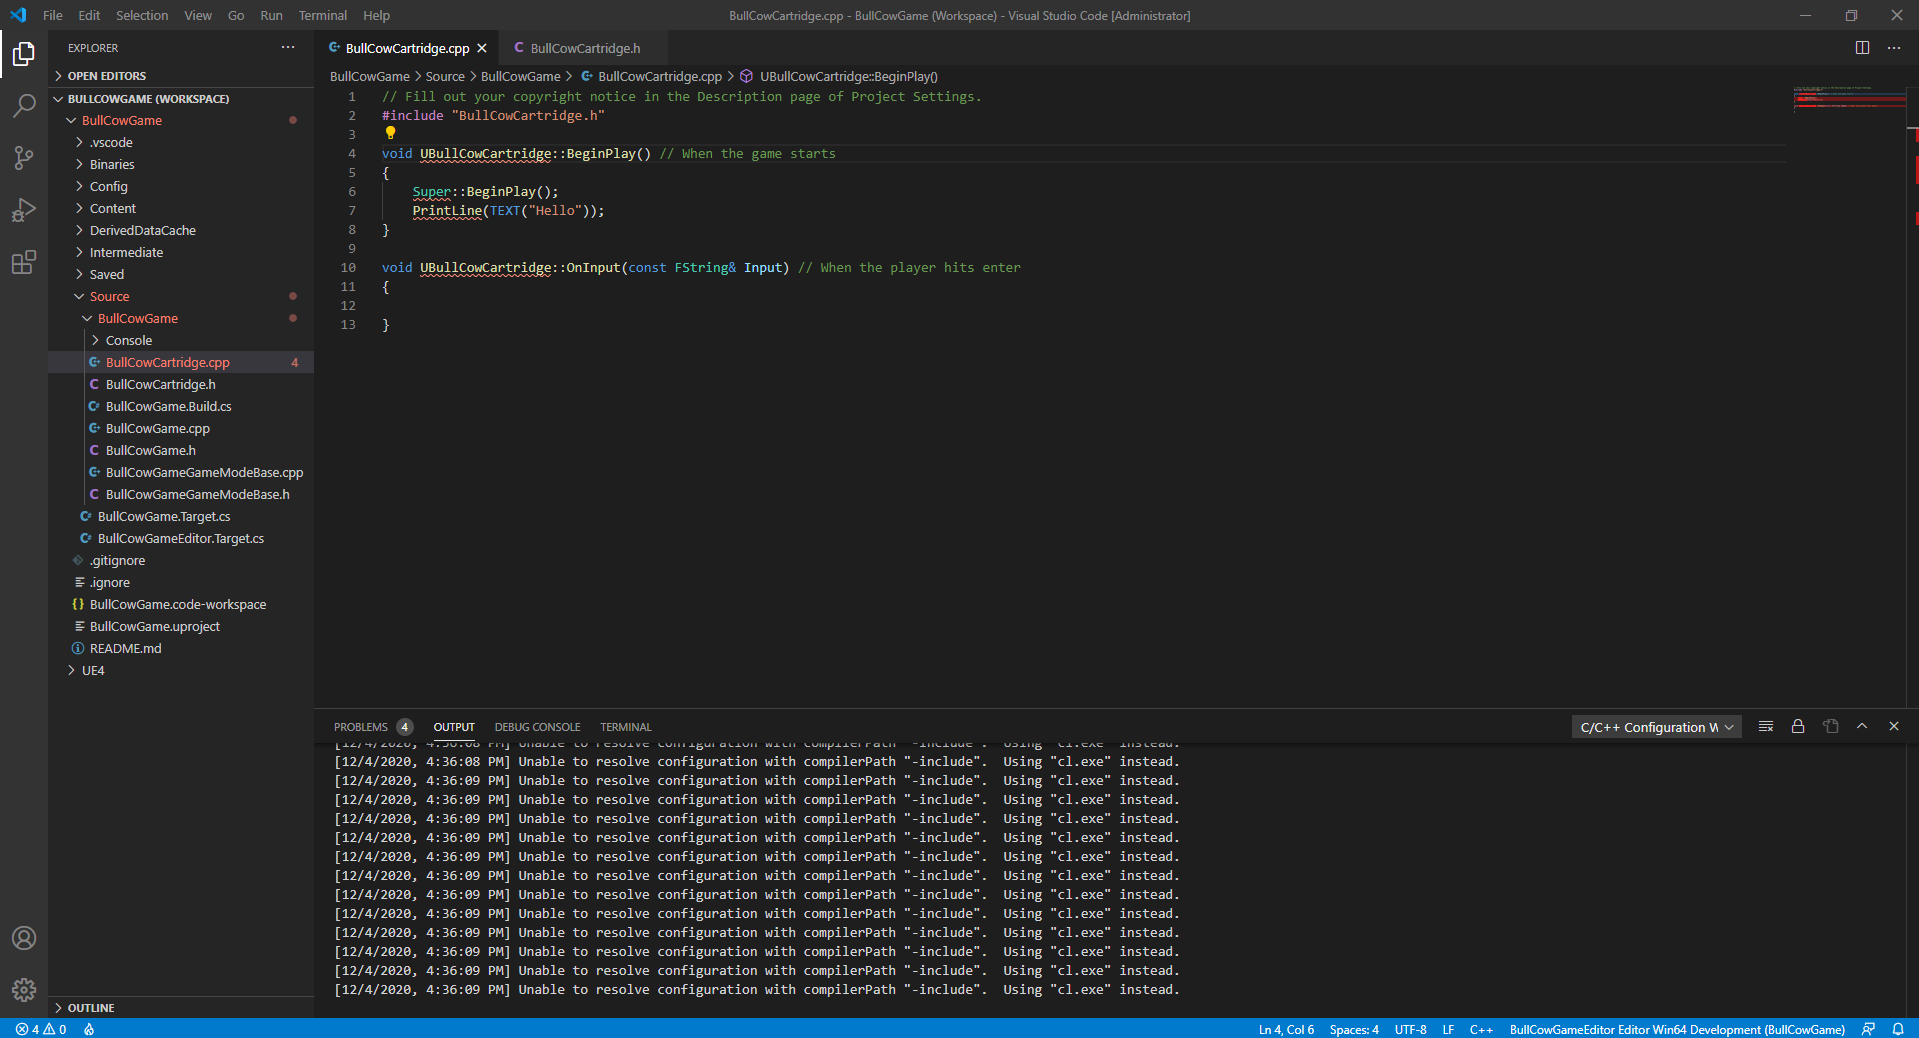Toggle notifications bell in status bar

pos(1898,1029)
